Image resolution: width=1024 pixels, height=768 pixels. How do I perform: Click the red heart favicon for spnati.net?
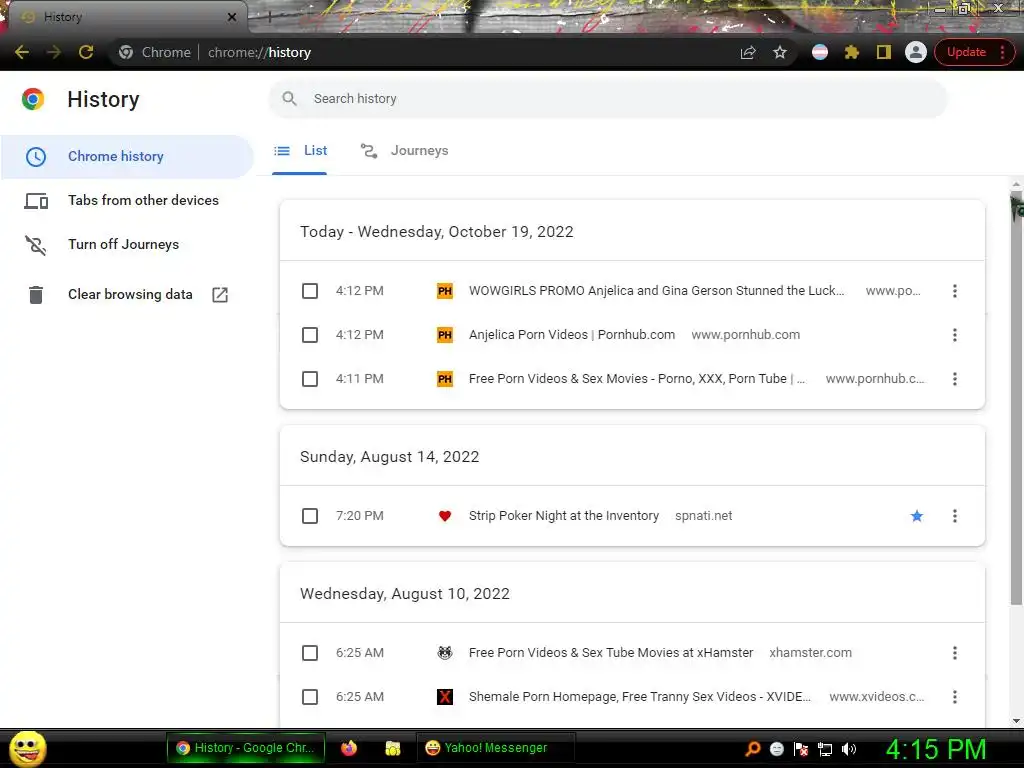(445, 516)
